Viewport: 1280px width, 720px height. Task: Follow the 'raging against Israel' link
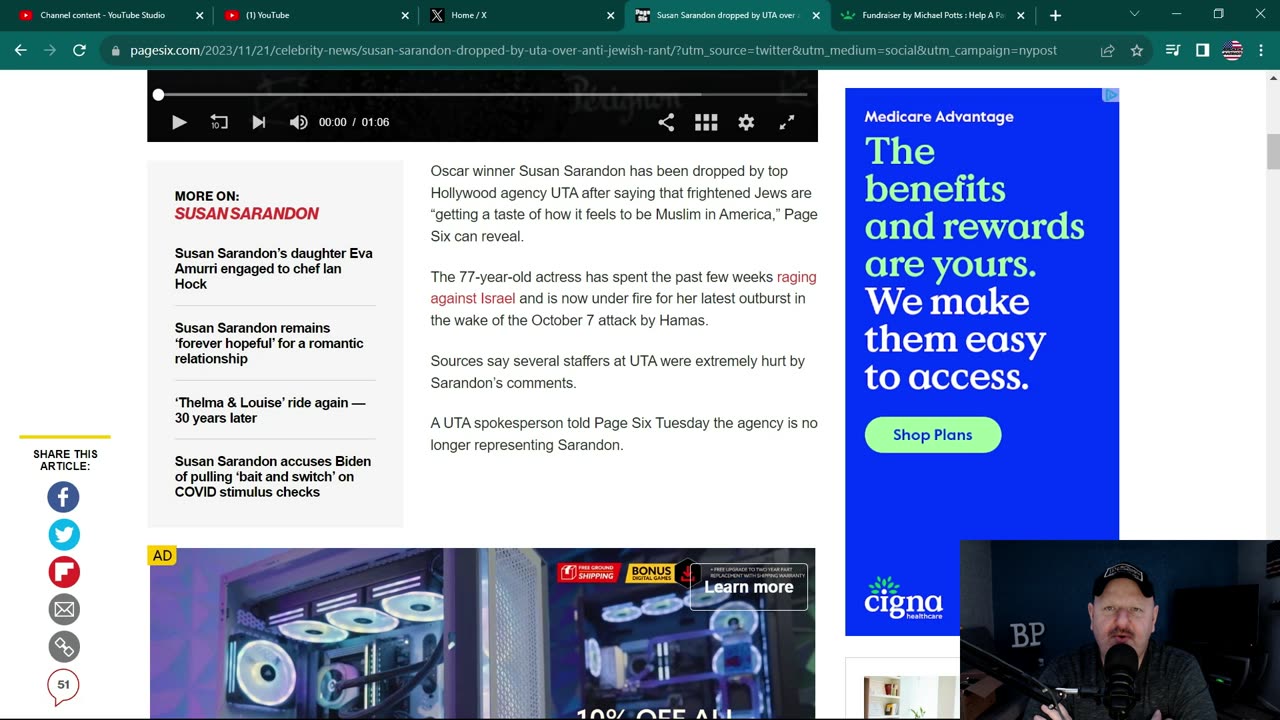623,287
